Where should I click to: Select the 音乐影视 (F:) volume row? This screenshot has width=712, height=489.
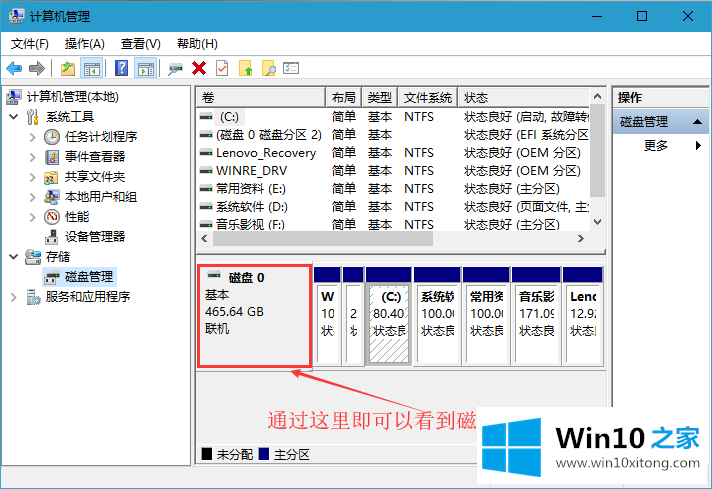(x=393, y=224)
